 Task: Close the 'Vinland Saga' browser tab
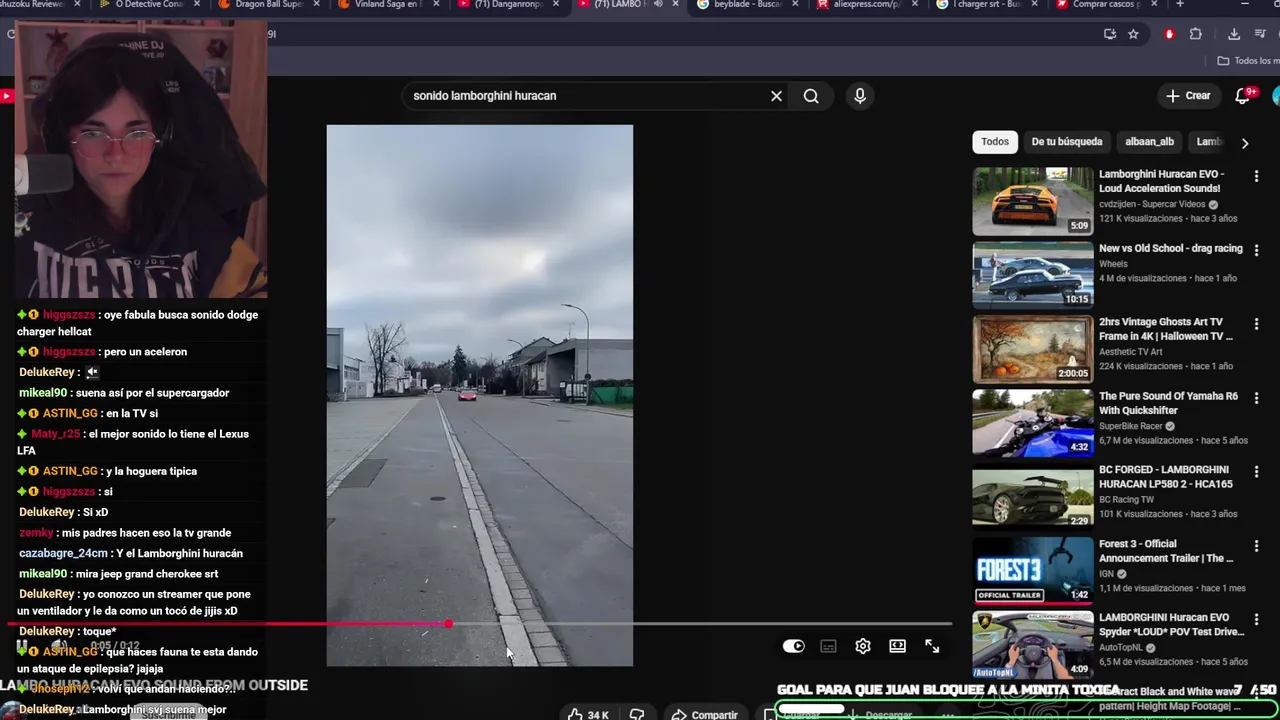pos(436,5)
